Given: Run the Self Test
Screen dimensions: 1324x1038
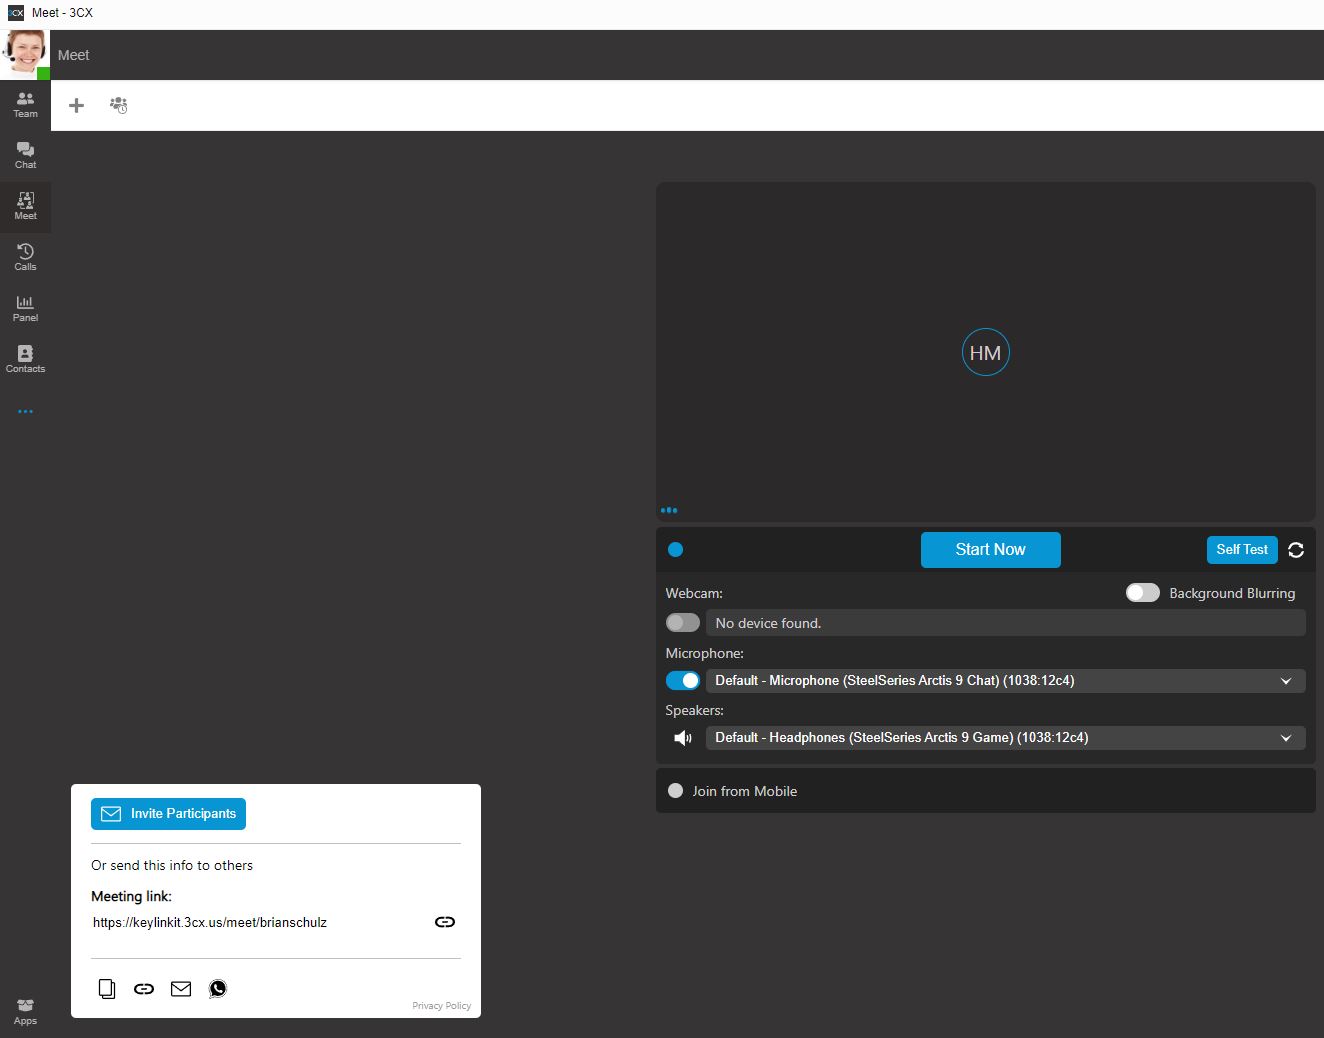Looking at the screenshot, I should pos(1242,550).
